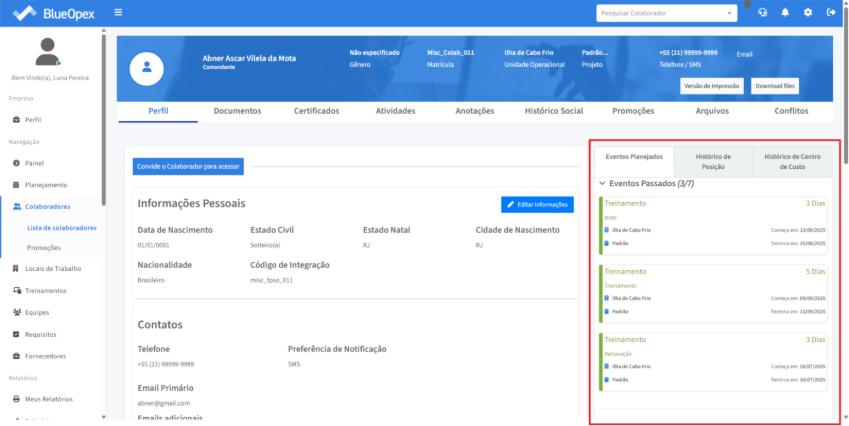The image size is (849, 426).
Task: Open Planejamento in the navigation
Action: click(x=46, y=185)
